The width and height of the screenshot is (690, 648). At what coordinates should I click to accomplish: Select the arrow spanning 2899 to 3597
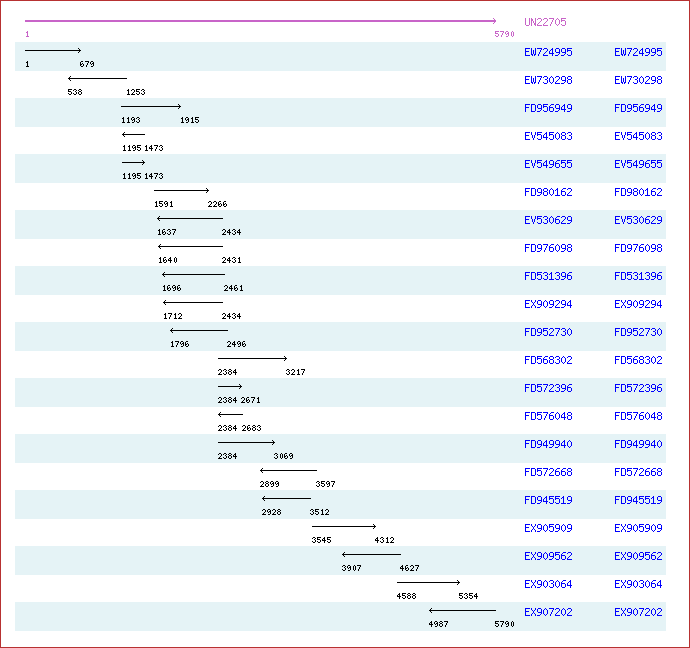[x=288, y=470]
